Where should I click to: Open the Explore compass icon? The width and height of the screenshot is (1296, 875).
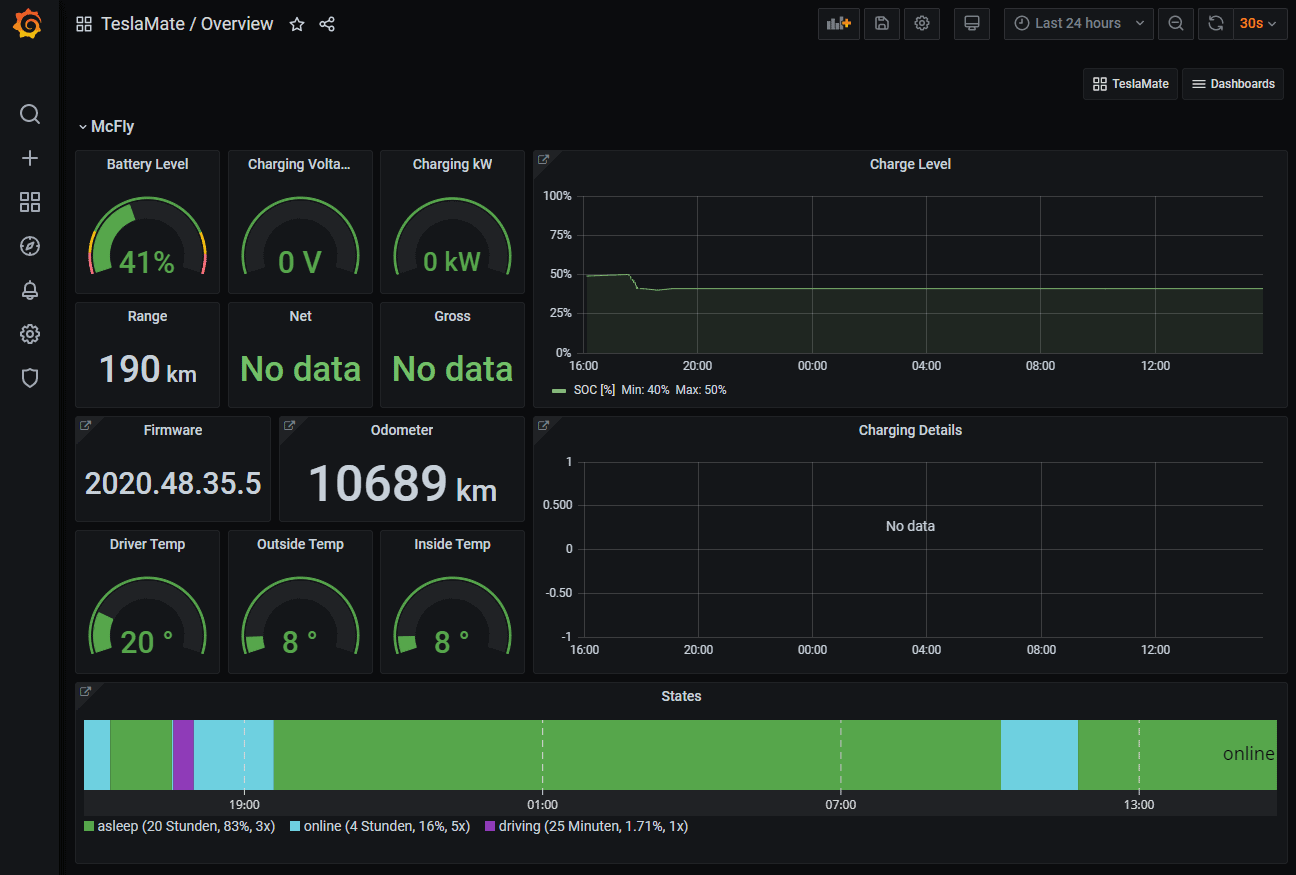(x=29, y=245)
